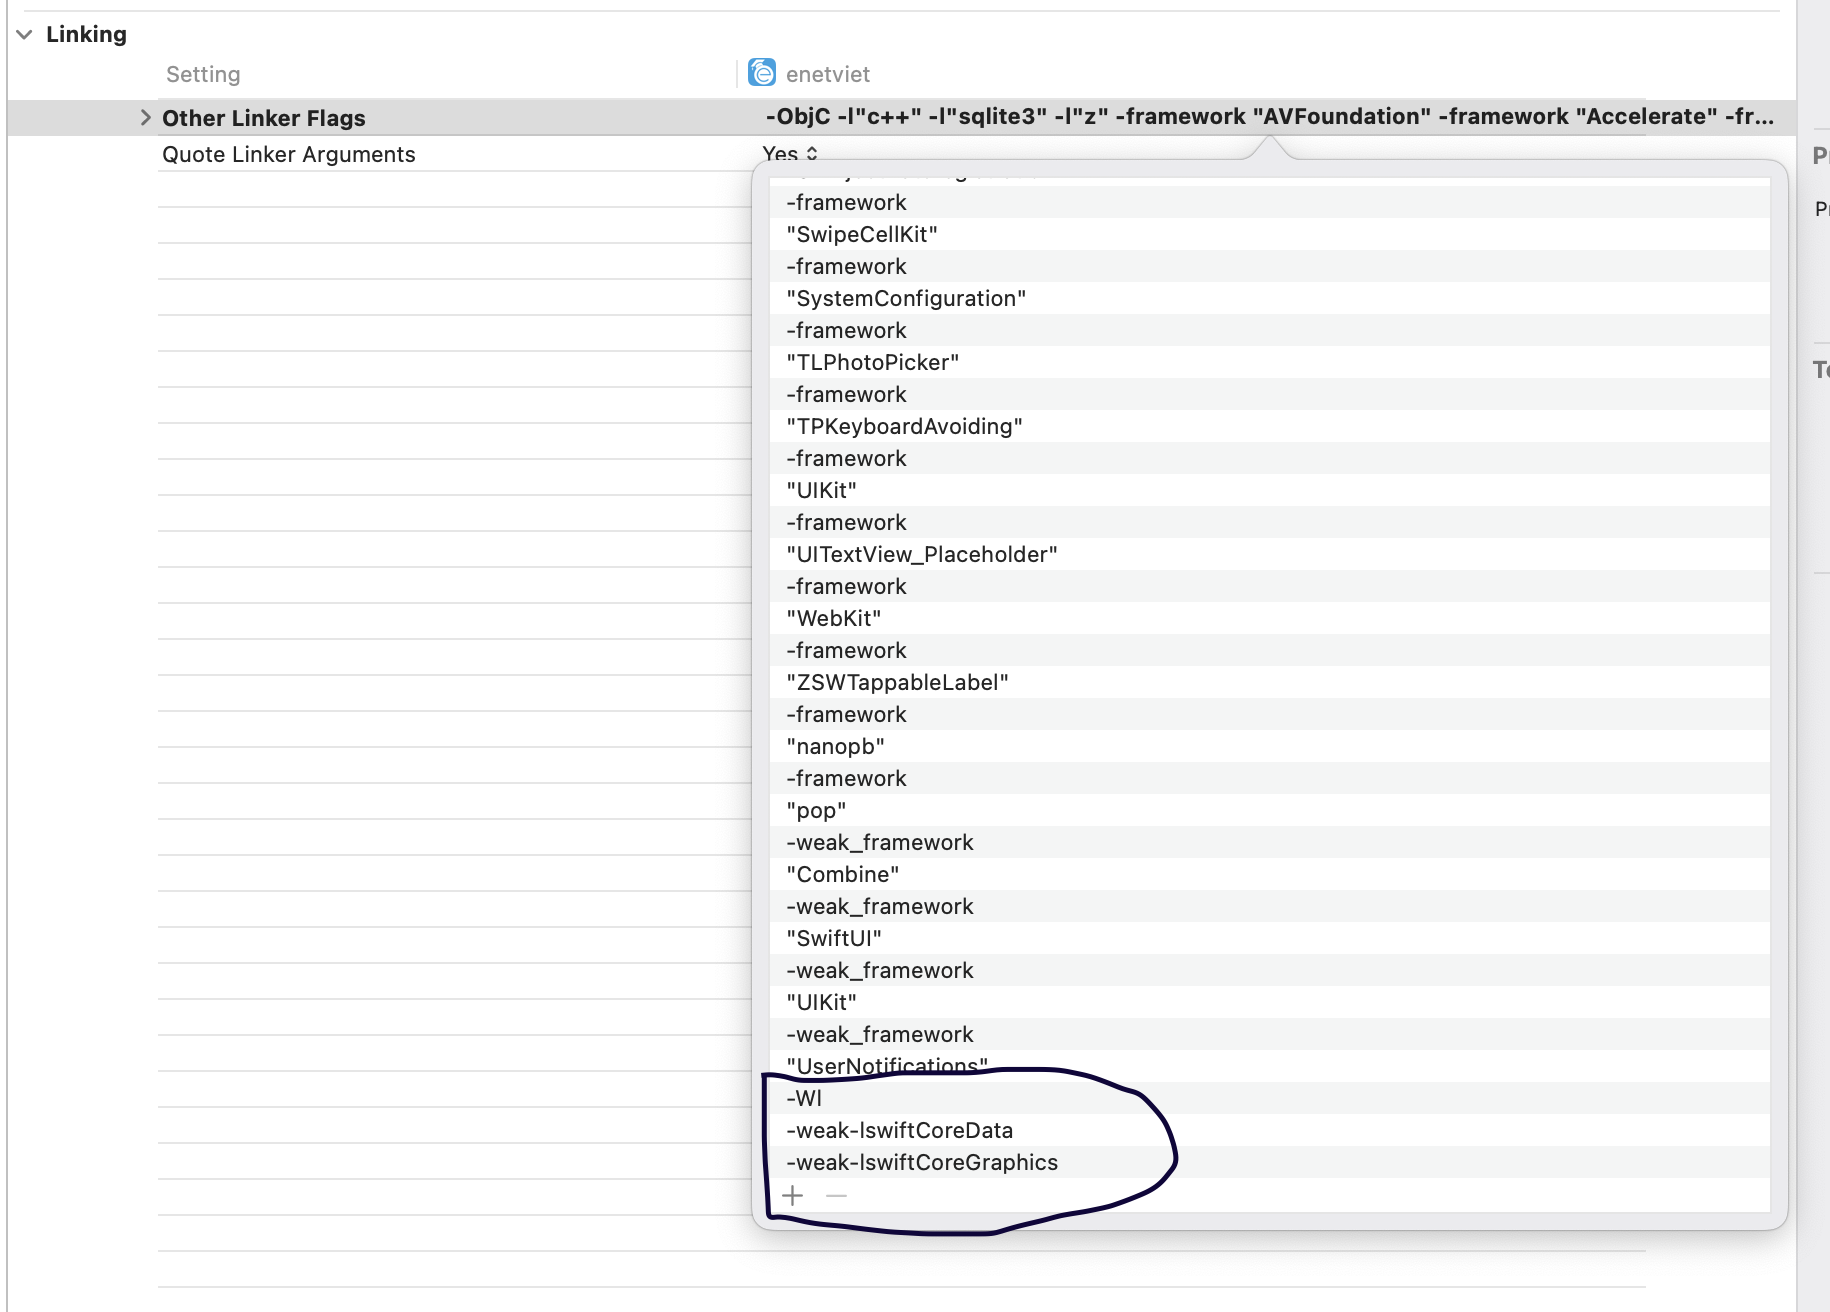Open the Quote Linker Arguments Yes dropdown
Image resolution: width=1830 pixels, height=1312 pixels.
coord(790,154)
